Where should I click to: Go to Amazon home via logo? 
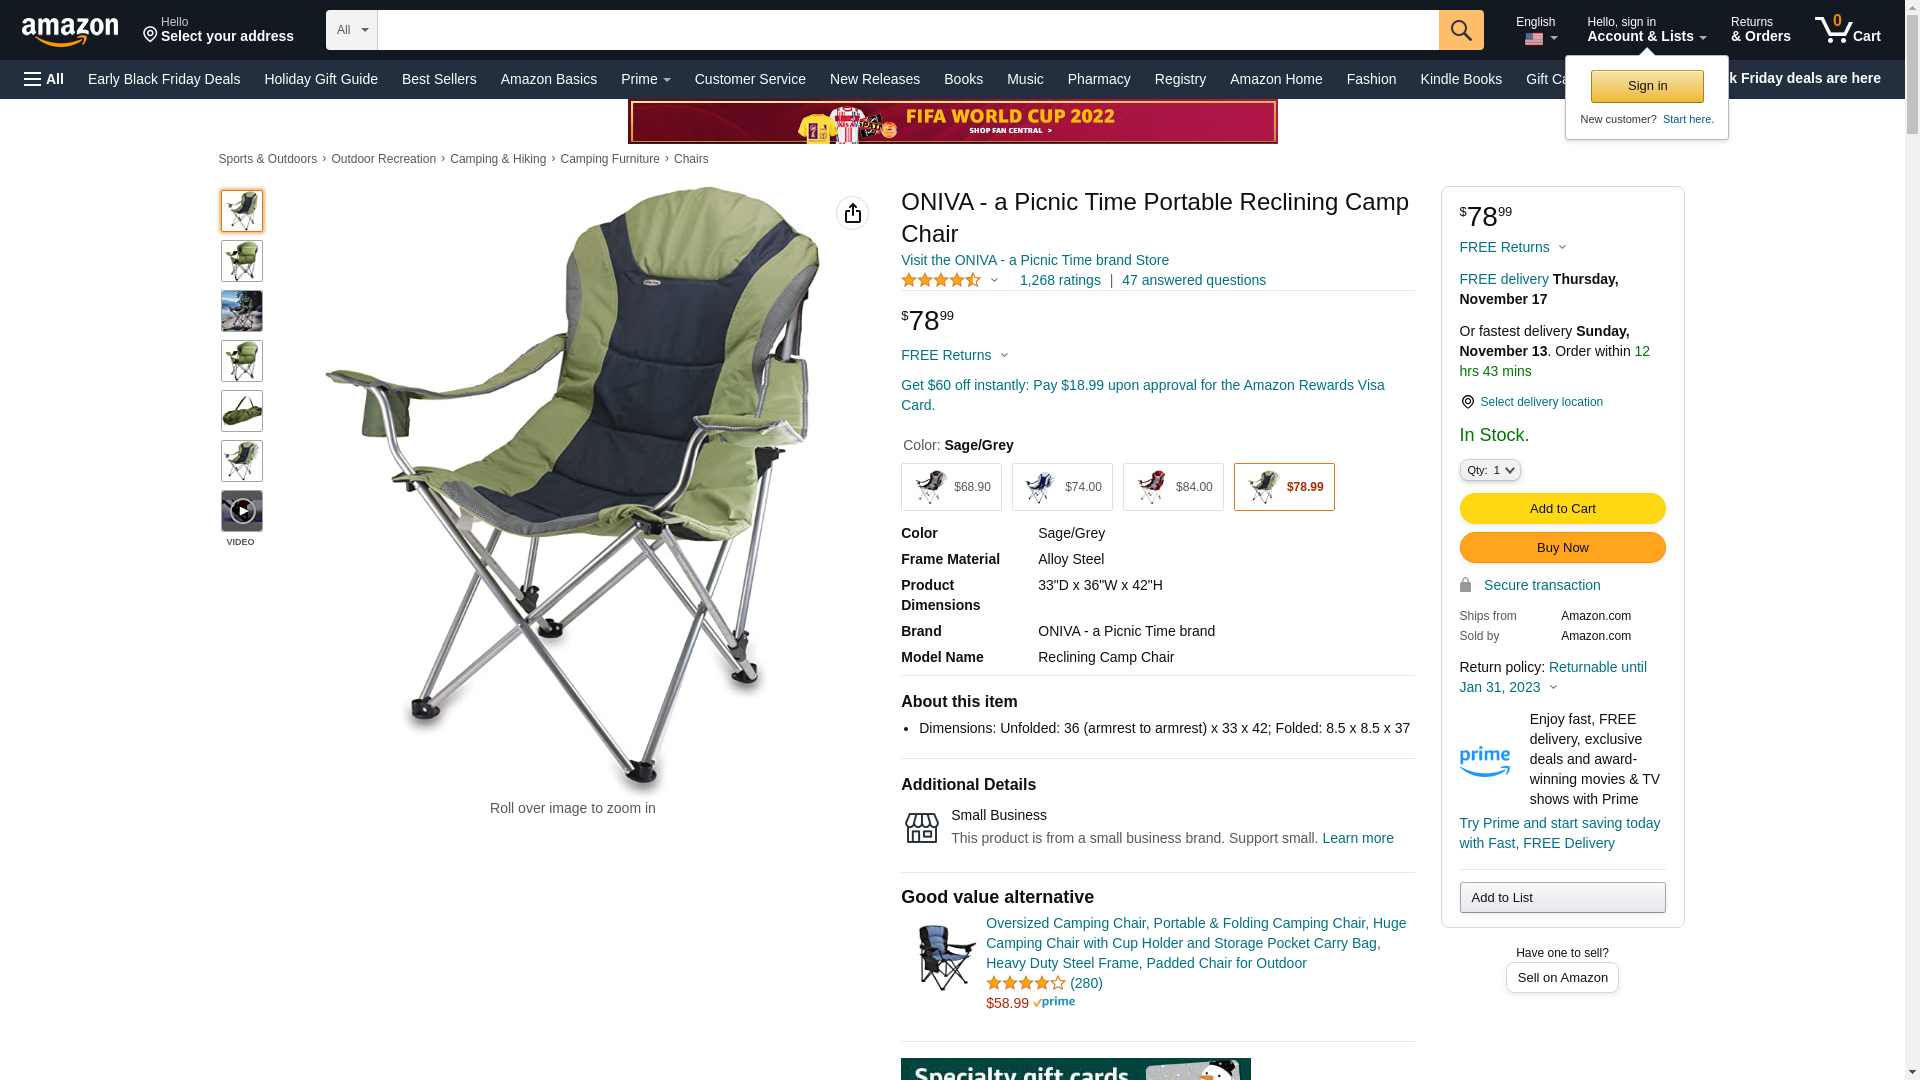[70, 31]
